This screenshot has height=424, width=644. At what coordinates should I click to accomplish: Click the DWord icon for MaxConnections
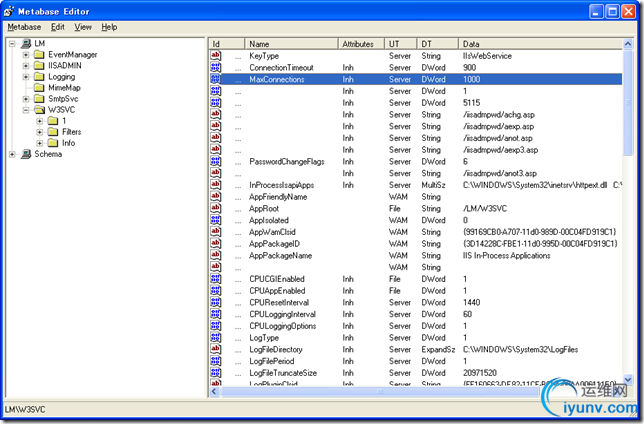tap(216, 79)
